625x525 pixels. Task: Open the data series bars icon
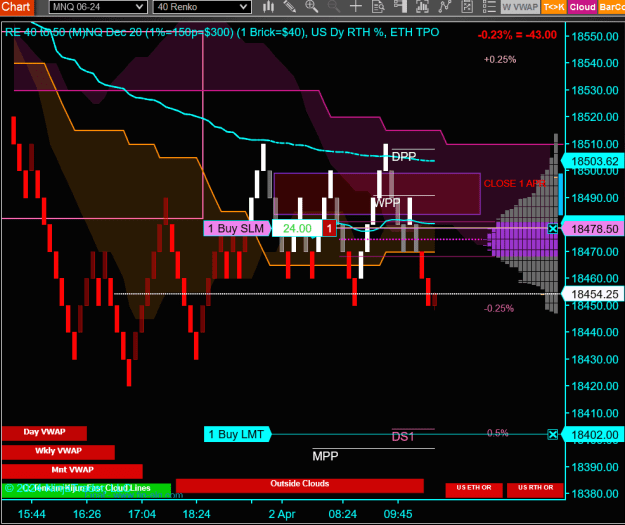pos(422,7)
